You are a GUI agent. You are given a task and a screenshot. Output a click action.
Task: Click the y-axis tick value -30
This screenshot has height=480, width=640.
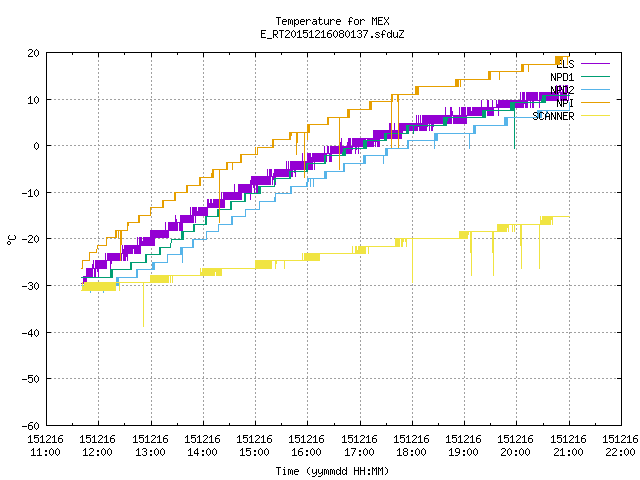tap(31, 286)
